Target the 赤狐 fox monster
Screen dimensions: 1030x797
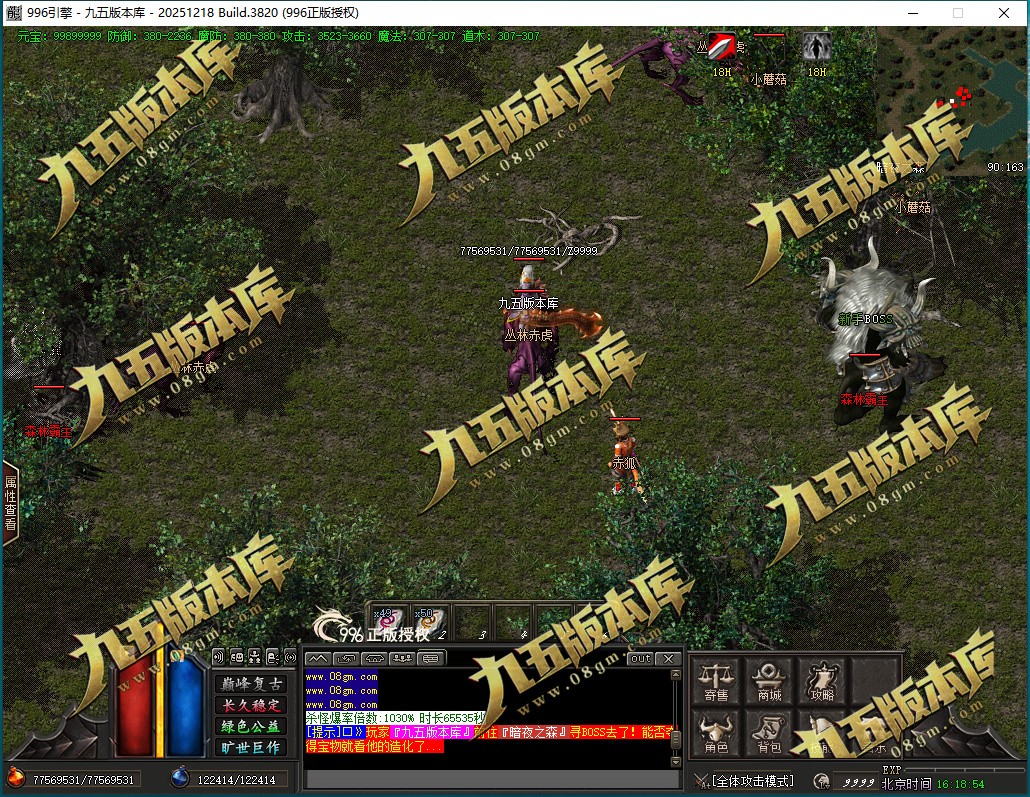(x=625, y=457)
